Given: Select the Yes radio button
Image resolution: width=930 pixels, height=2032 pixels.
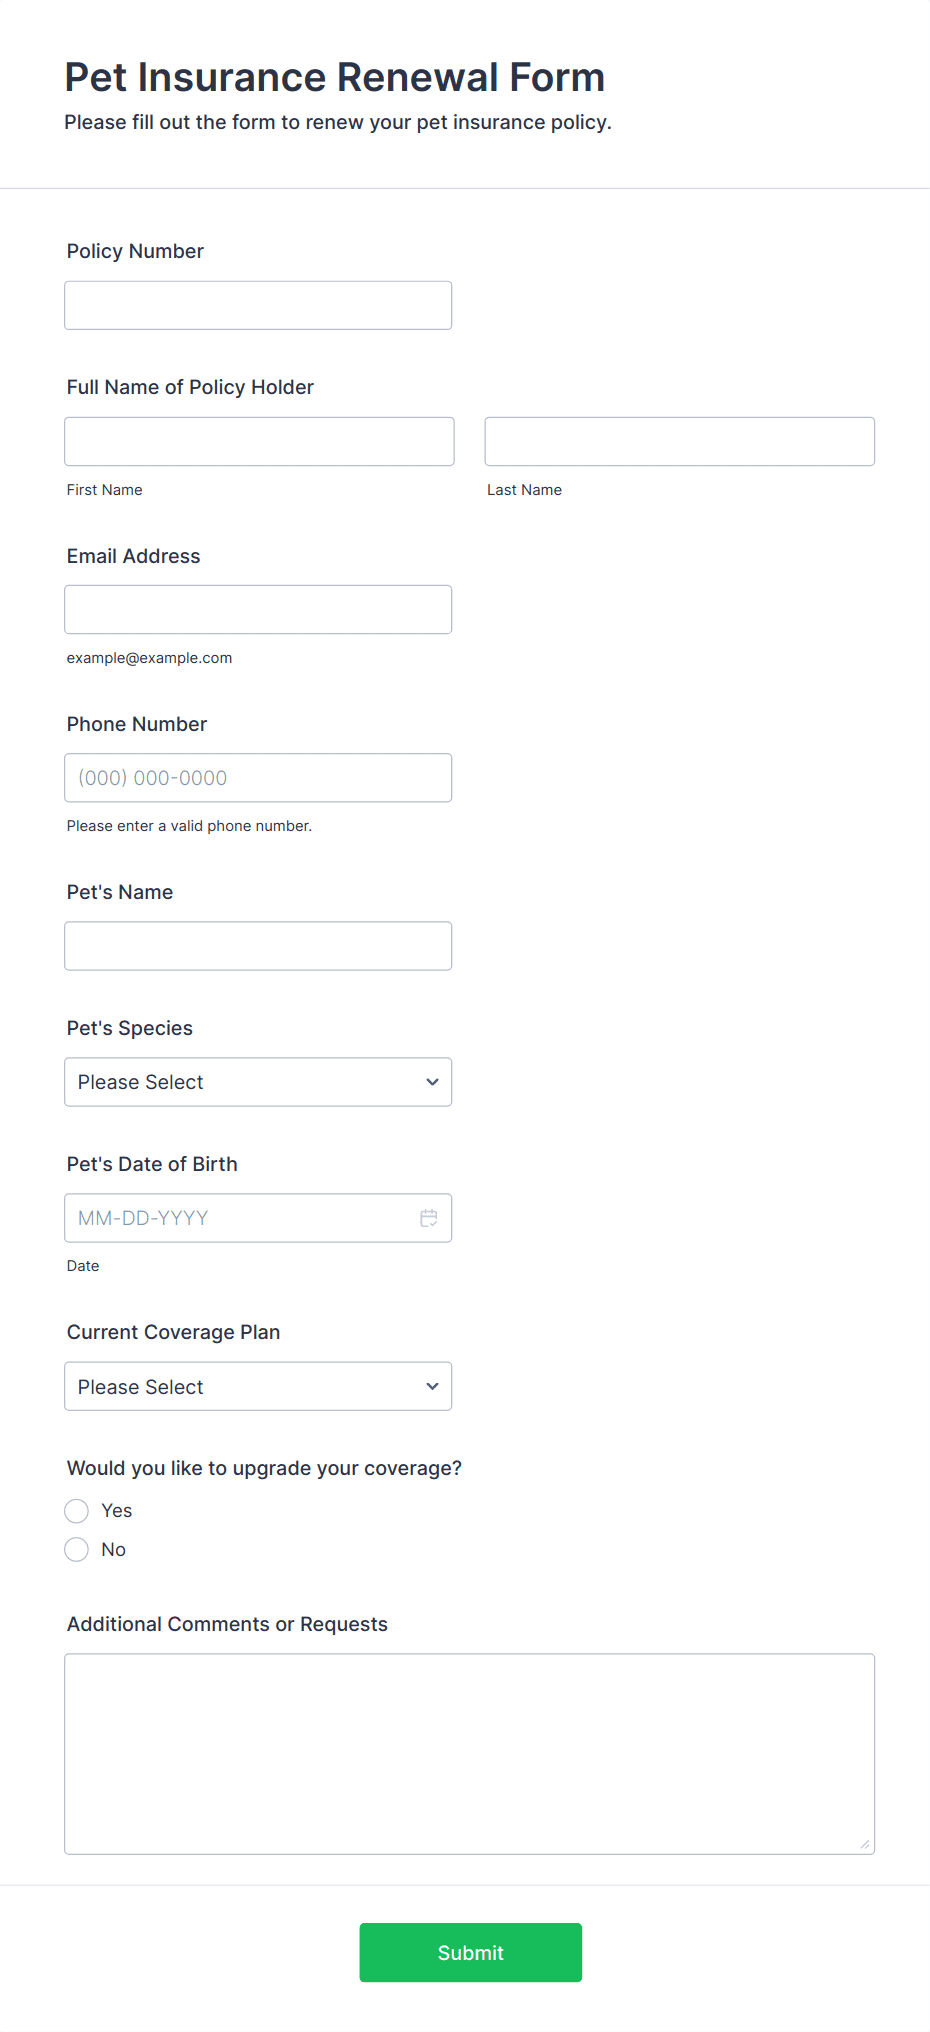Looking at the screenshot, I should (x=77, y=1510).
